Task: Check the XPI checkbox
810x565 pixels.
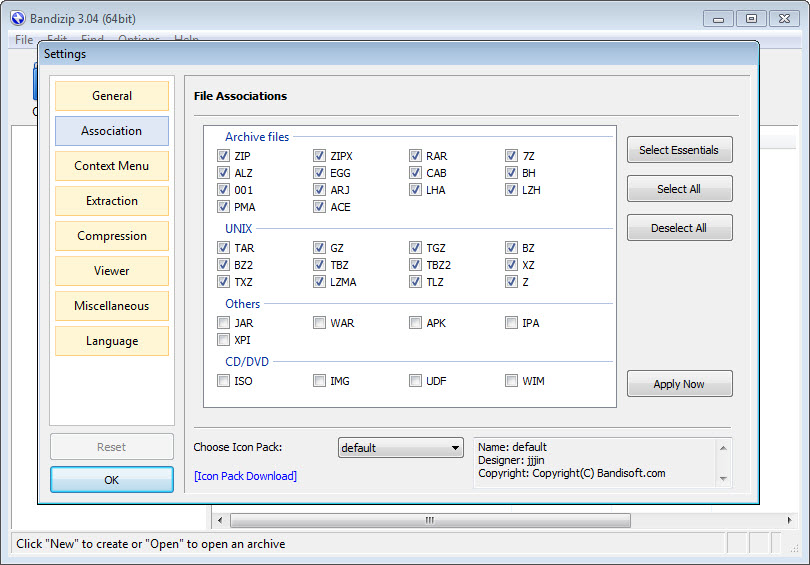Action: 223,340
